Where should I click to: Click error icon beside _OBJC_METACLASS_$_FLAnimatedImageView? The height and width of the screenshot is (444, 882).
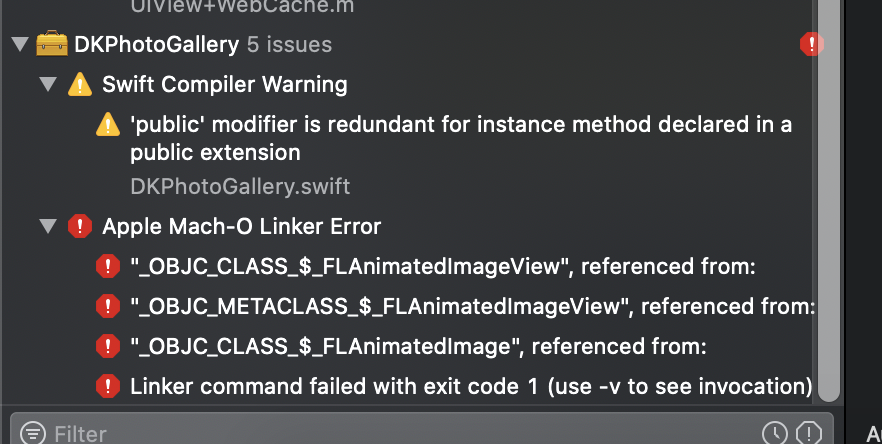108,307
